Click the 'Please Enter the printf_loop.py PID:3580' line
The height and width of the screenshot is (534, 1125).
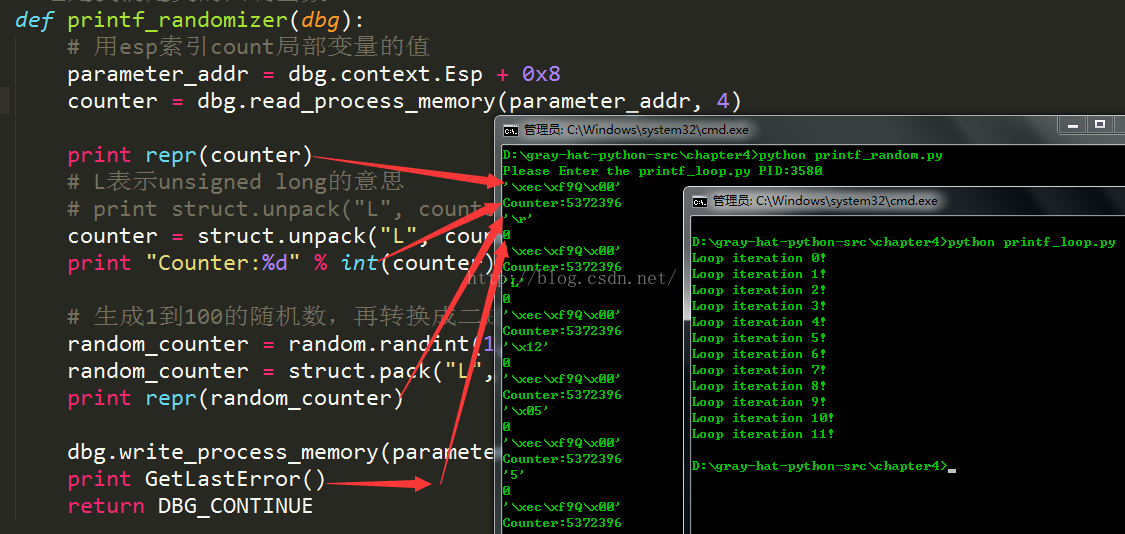click(x=662, y=171)
